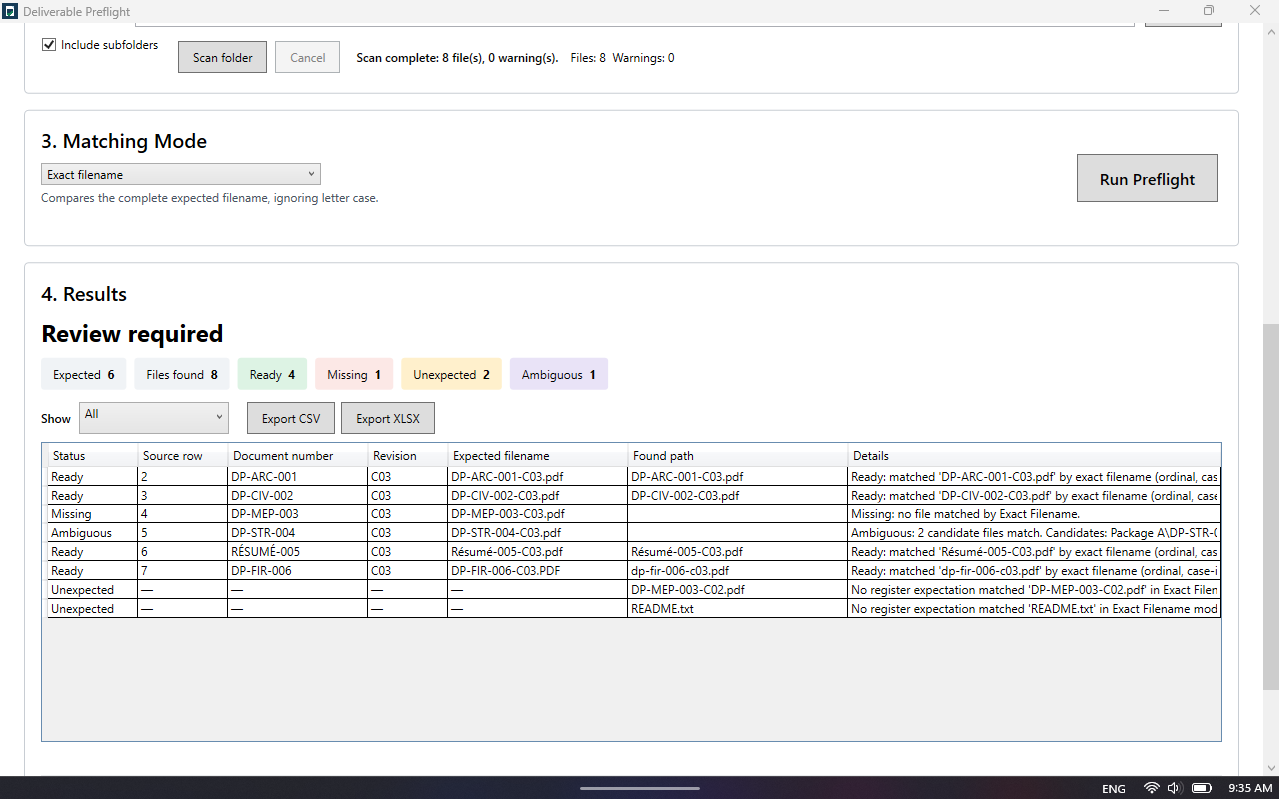Screen dimensions: 1279x799
Task: Select the DP-MEP-003 document number cell
Action: click(297, 514)
